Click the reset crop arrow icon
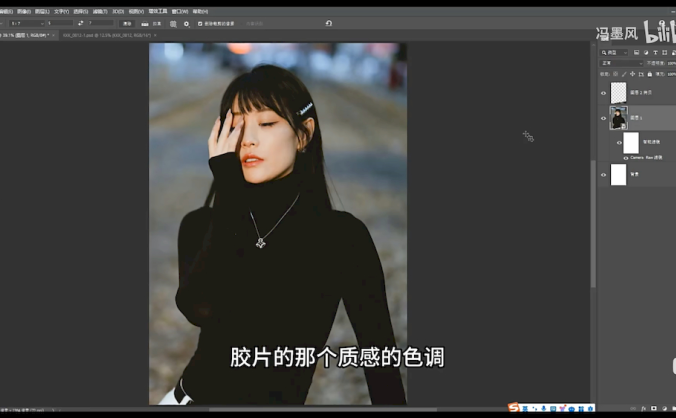Viewport: 676px width, 418px height. click(329, 23)
